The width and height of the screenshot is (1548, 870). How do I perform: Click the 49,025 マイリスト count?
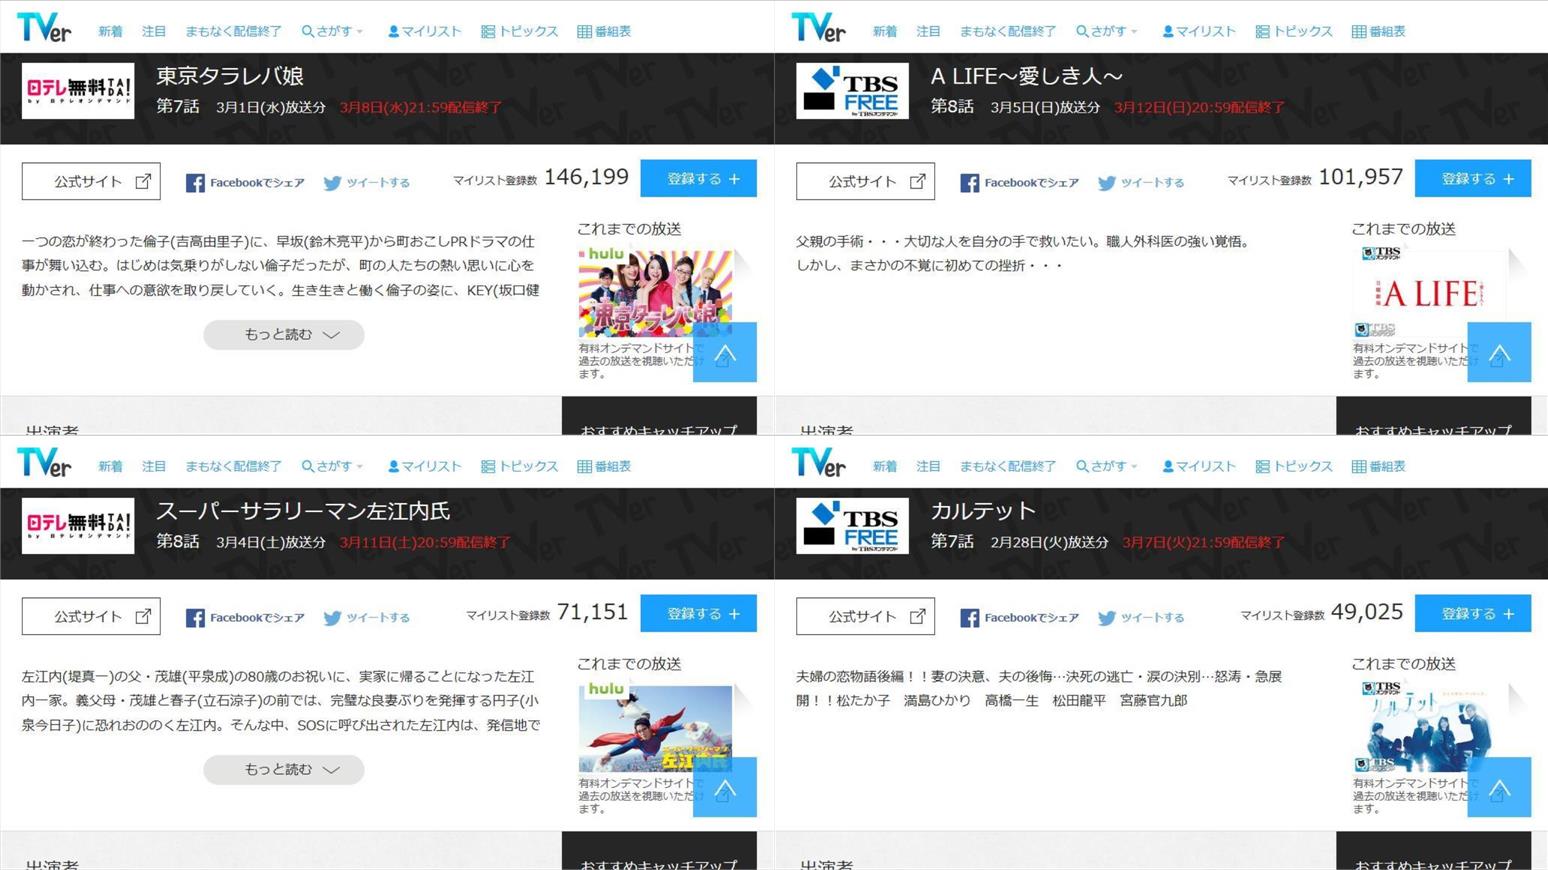click(x=1367, y=612)
